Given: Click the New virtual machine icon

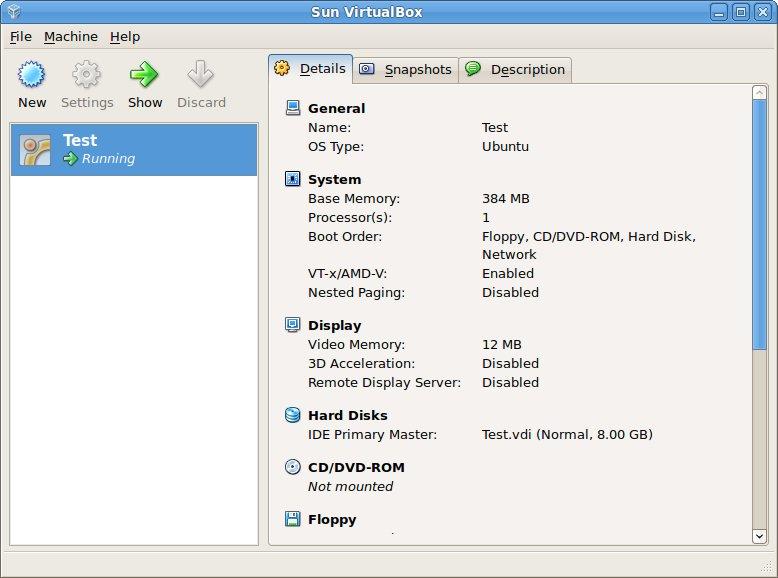Looking at the screenshot, I should [x=32, y=75].
